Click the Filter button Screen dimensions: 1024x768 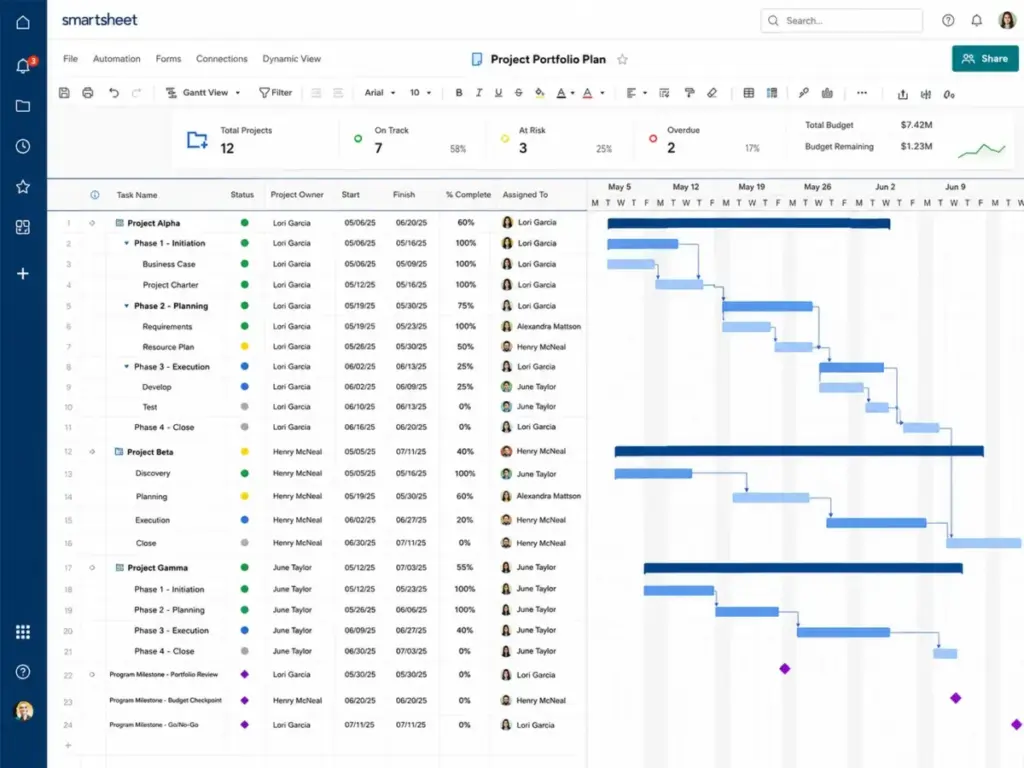coord(275,93)
